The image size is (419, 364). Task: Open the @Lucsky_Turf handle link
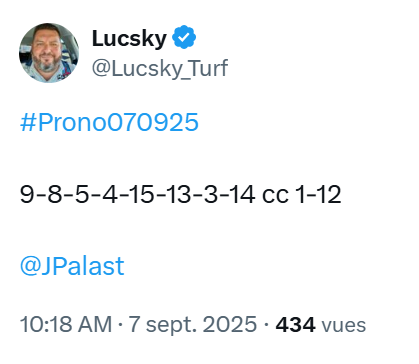(x=160, y=69)
